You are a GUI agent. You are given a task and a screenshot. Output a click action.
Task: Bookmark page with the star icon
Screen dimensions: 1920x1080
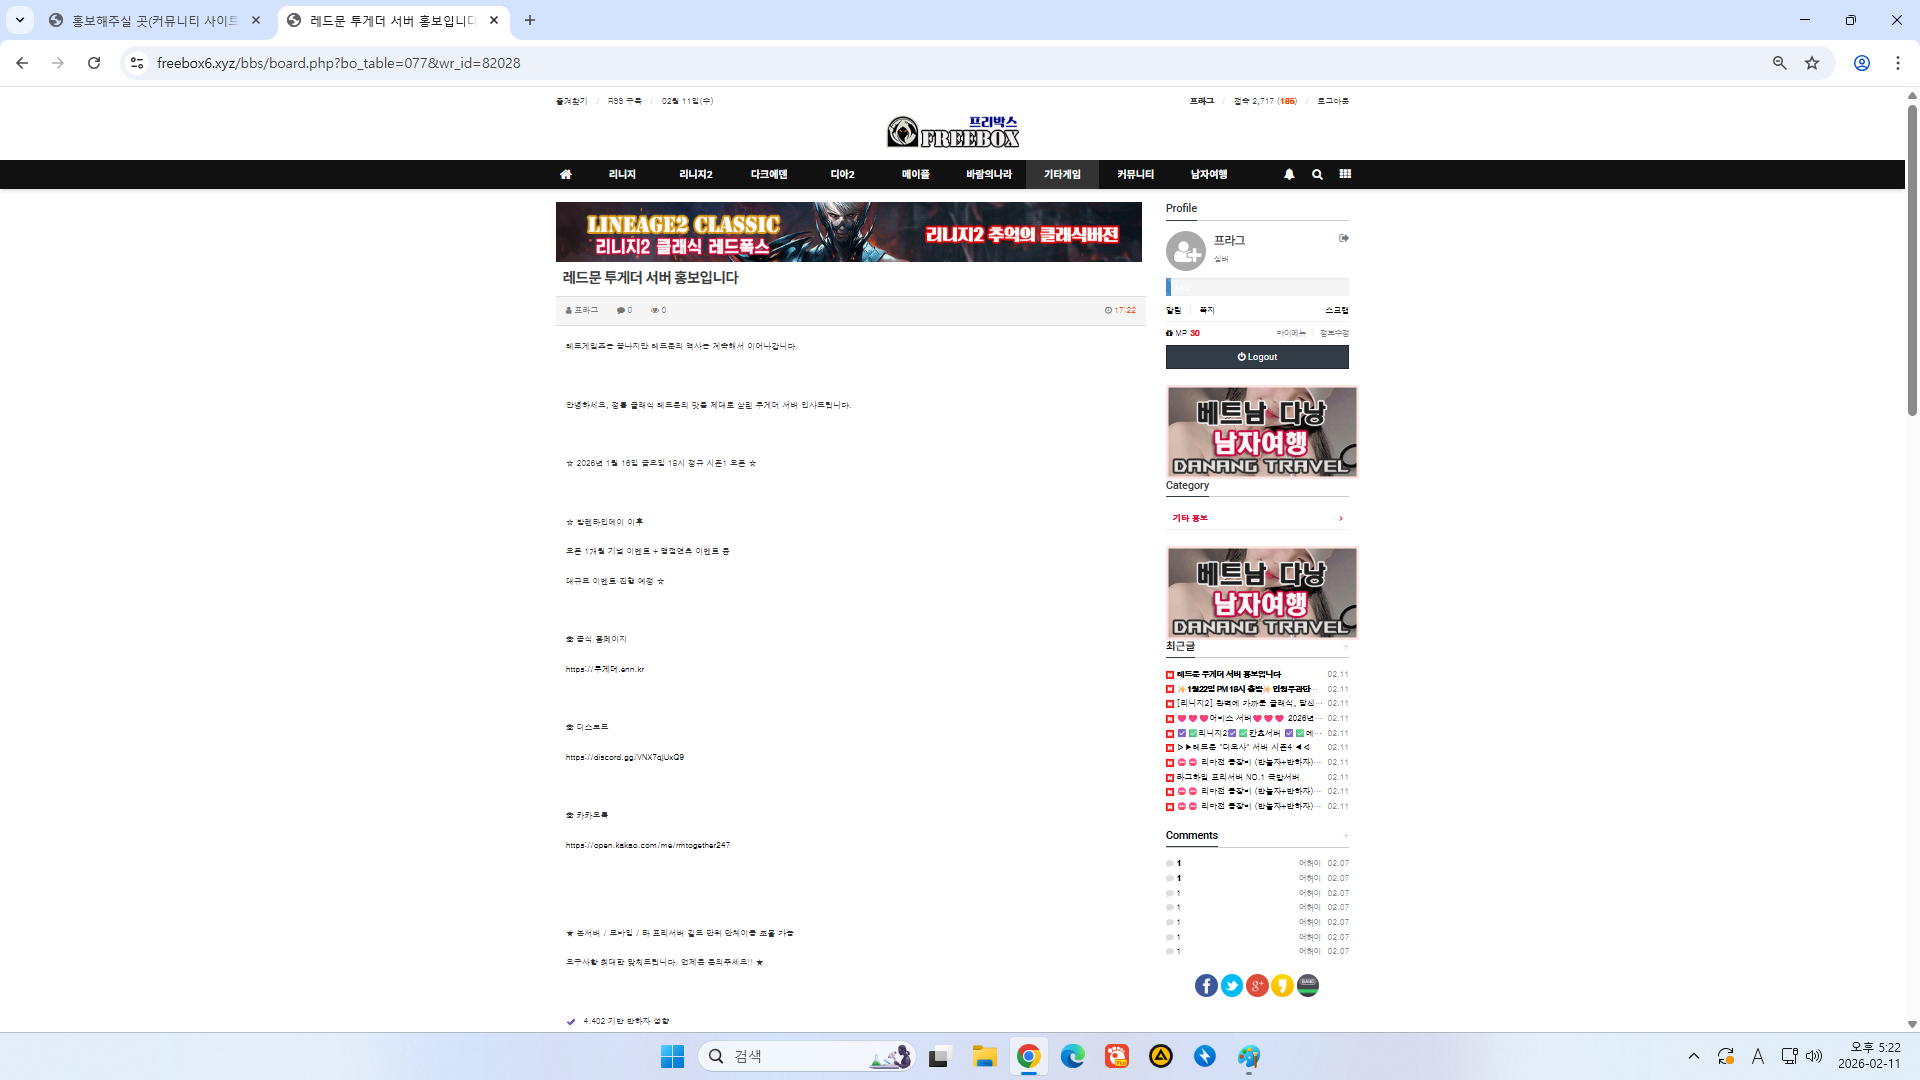1812,63
